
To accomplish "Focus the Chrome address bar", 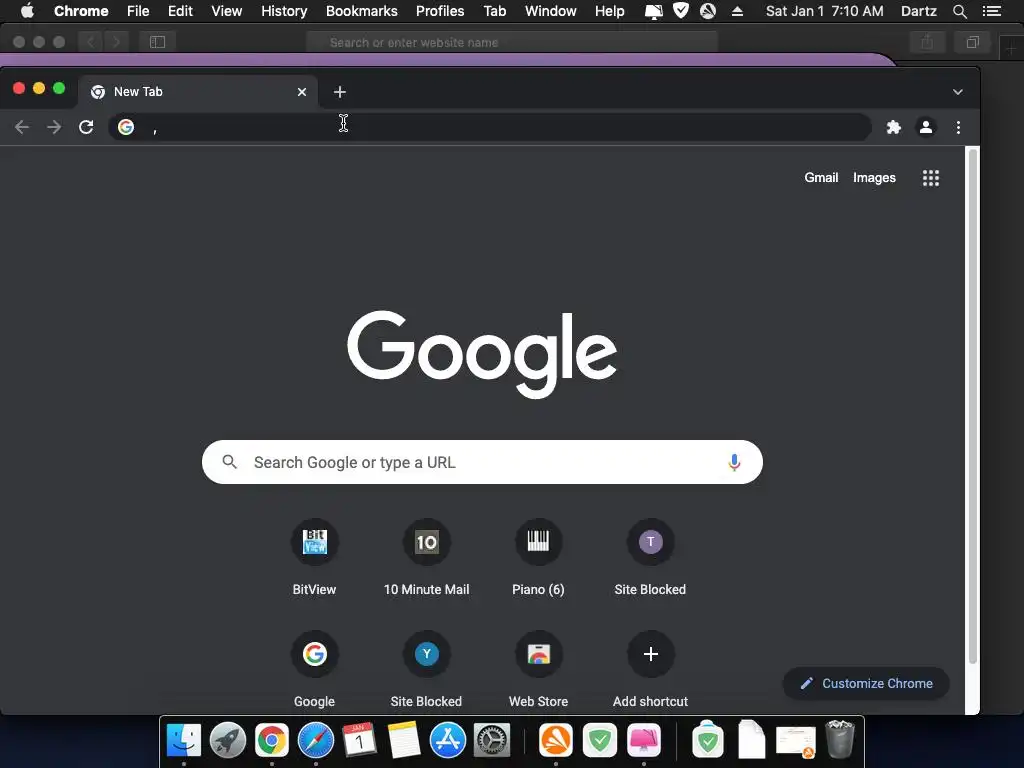I will pyautogui.click(x=490, y=127).
